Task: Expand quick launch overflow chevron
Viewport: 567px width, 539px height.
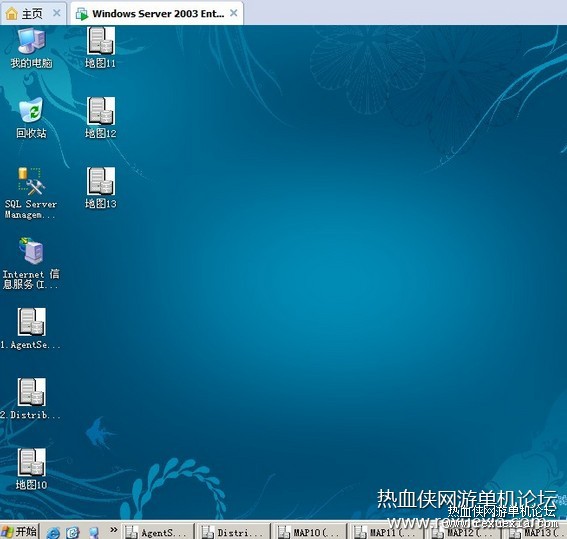Action: click(x=114, y=530)
